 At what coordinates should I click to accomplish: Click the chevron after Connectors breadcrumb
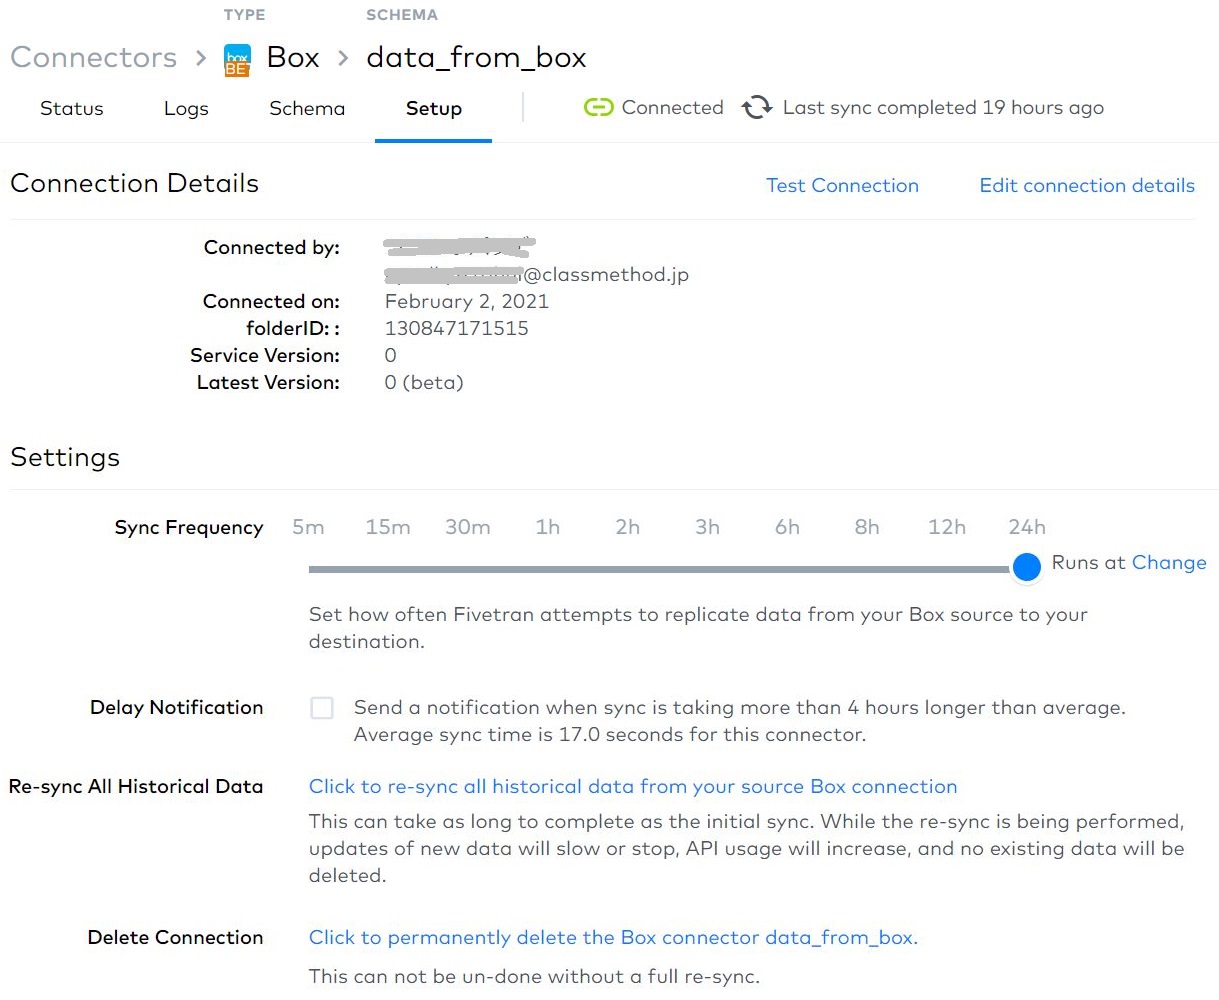pos(201,58)
